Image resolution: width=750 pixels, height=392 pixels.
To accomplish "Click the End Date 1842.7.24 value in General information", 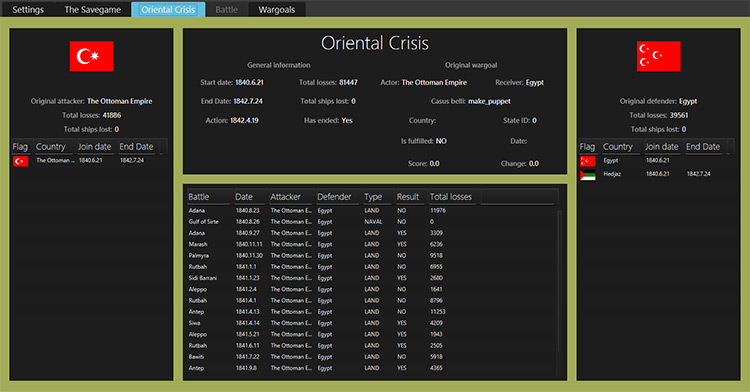I will (248, 101).
